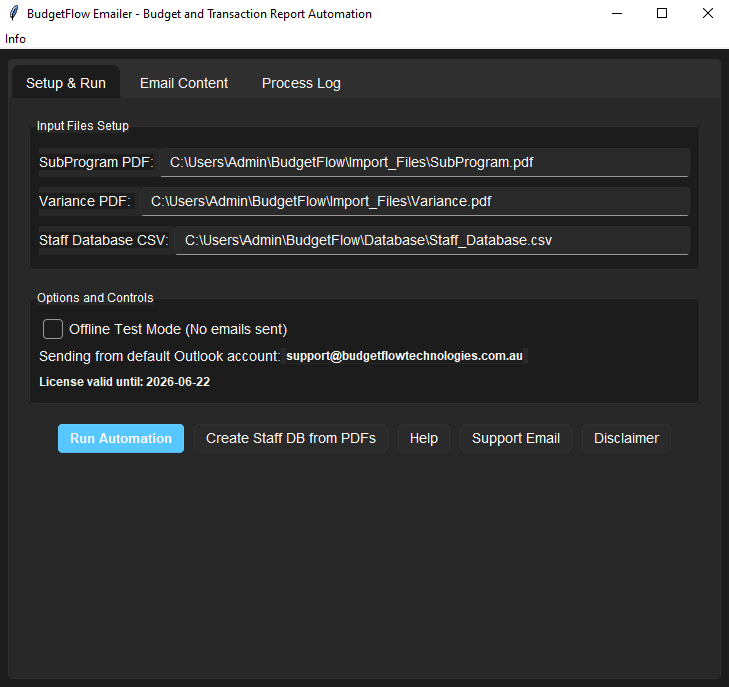Click the License valid until text
This screenshot has height=687, width=729.
[124, 382]
